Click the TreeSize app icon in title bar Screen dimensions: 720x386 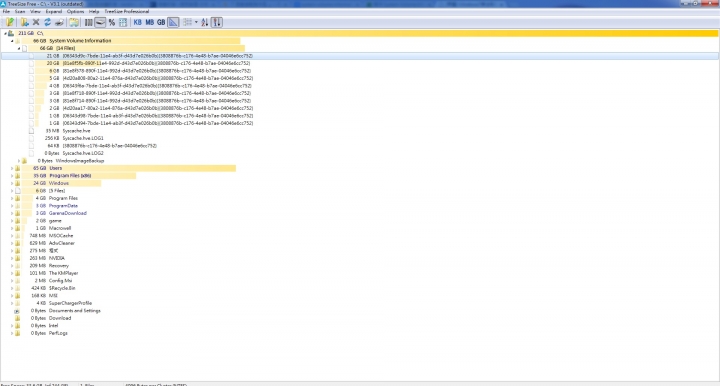(x=3, y=4)
